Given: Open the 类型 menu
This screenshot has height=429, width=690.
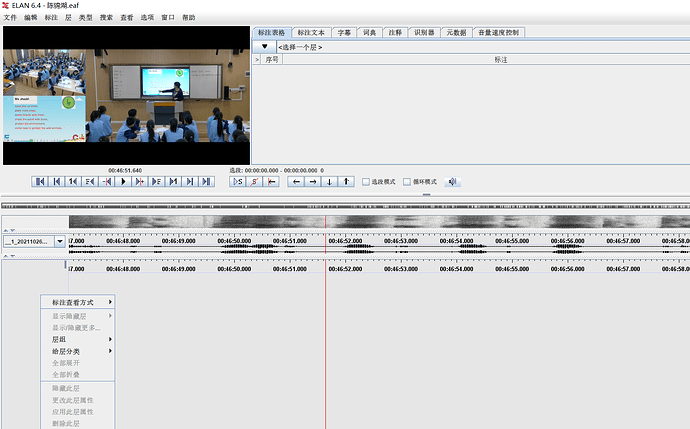Looking at the screenshot, I should (85, 18).
